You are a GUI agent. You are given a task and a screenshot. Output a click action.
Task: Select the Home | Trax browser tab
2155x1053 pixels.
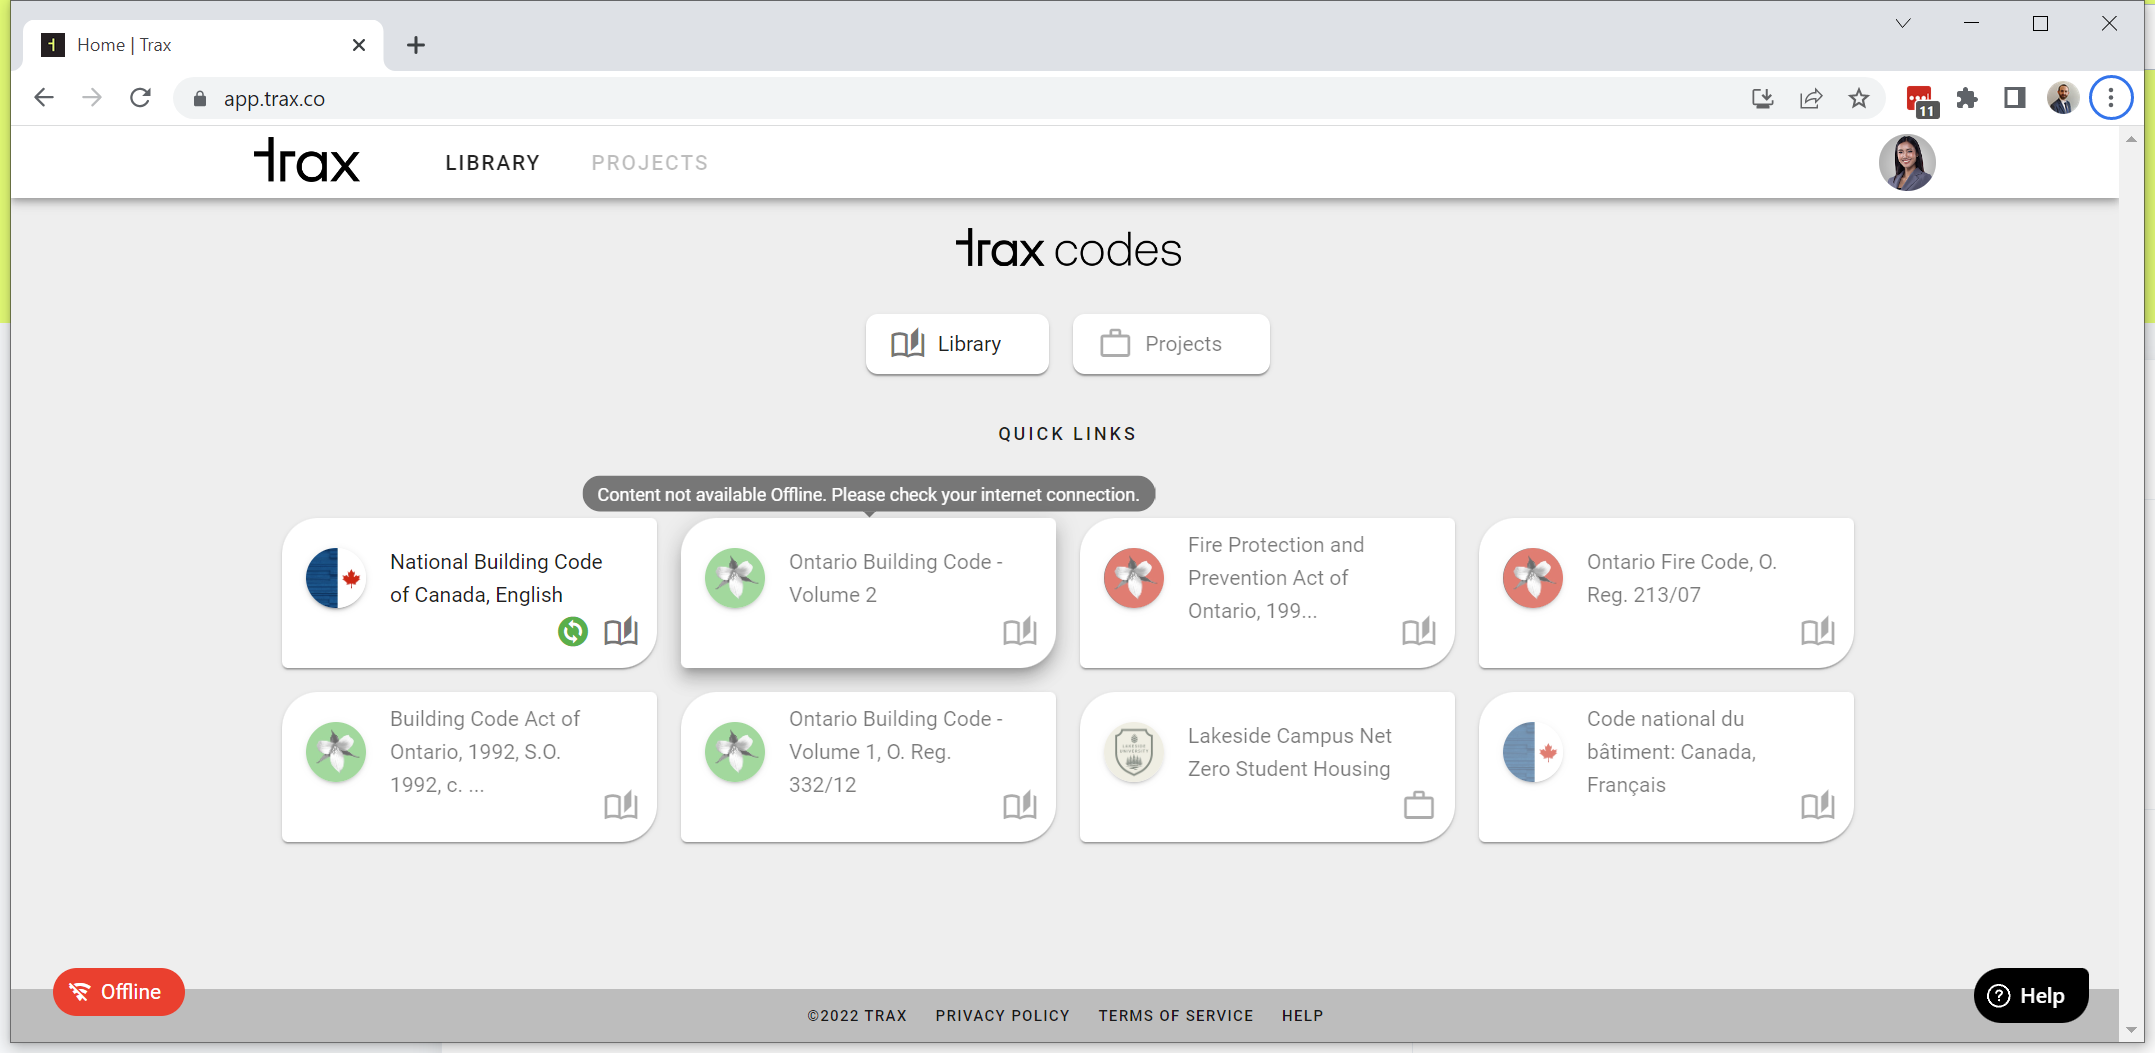pos(204,45)
